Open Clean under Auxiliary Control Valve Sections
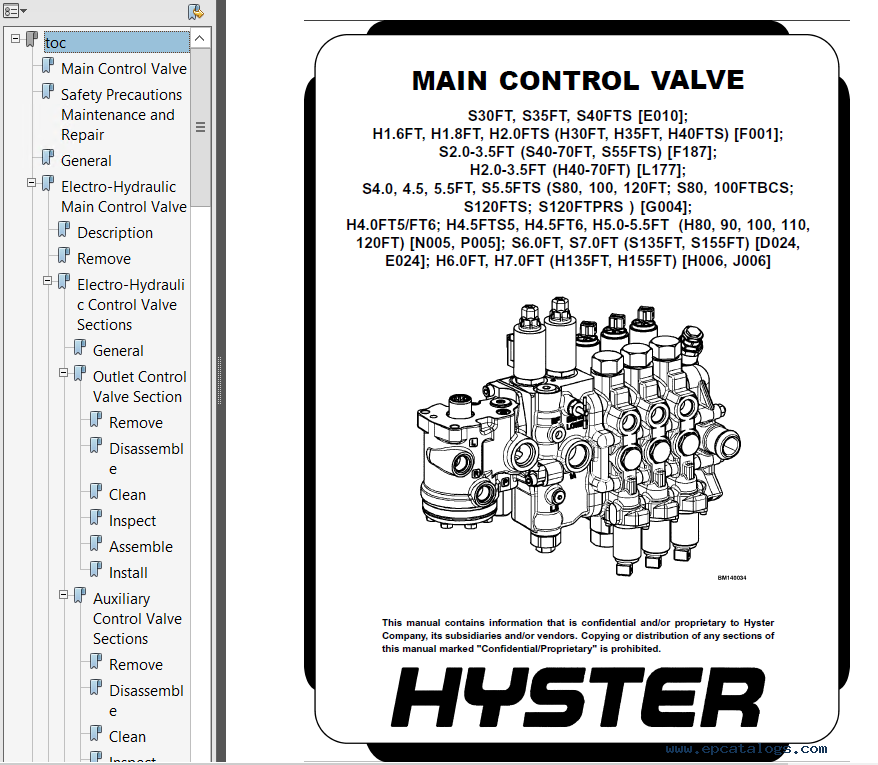 [127, 736]
